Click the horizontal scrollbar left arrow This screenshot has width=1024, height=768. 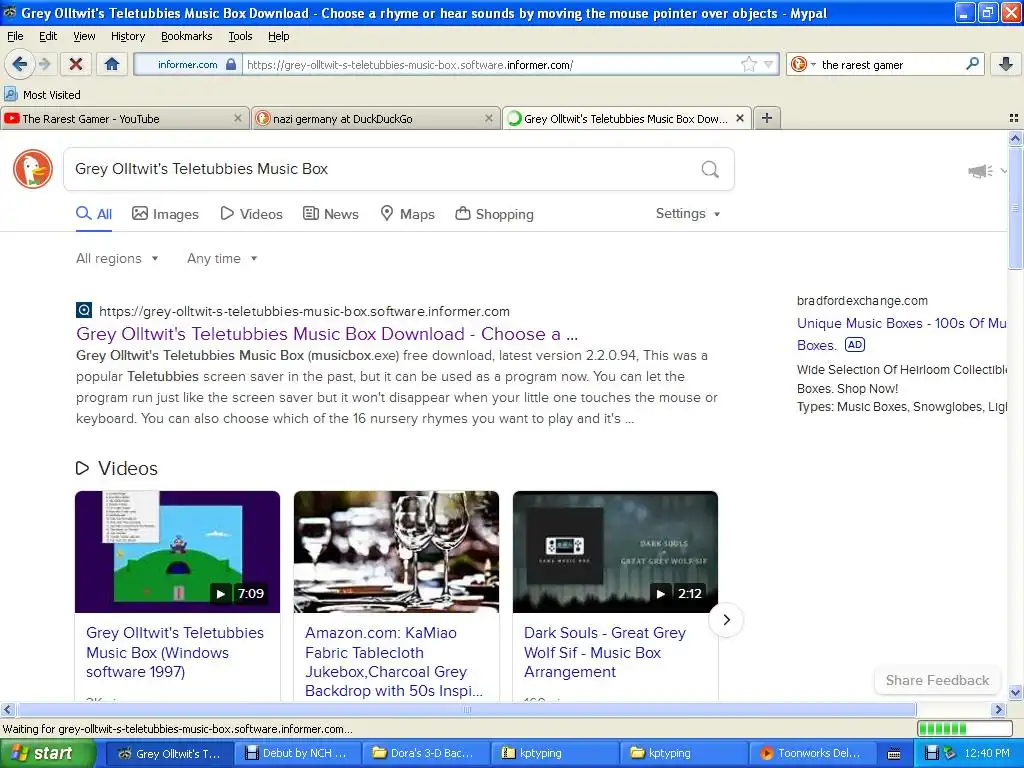pyautogui.click(x=7, y=709)
